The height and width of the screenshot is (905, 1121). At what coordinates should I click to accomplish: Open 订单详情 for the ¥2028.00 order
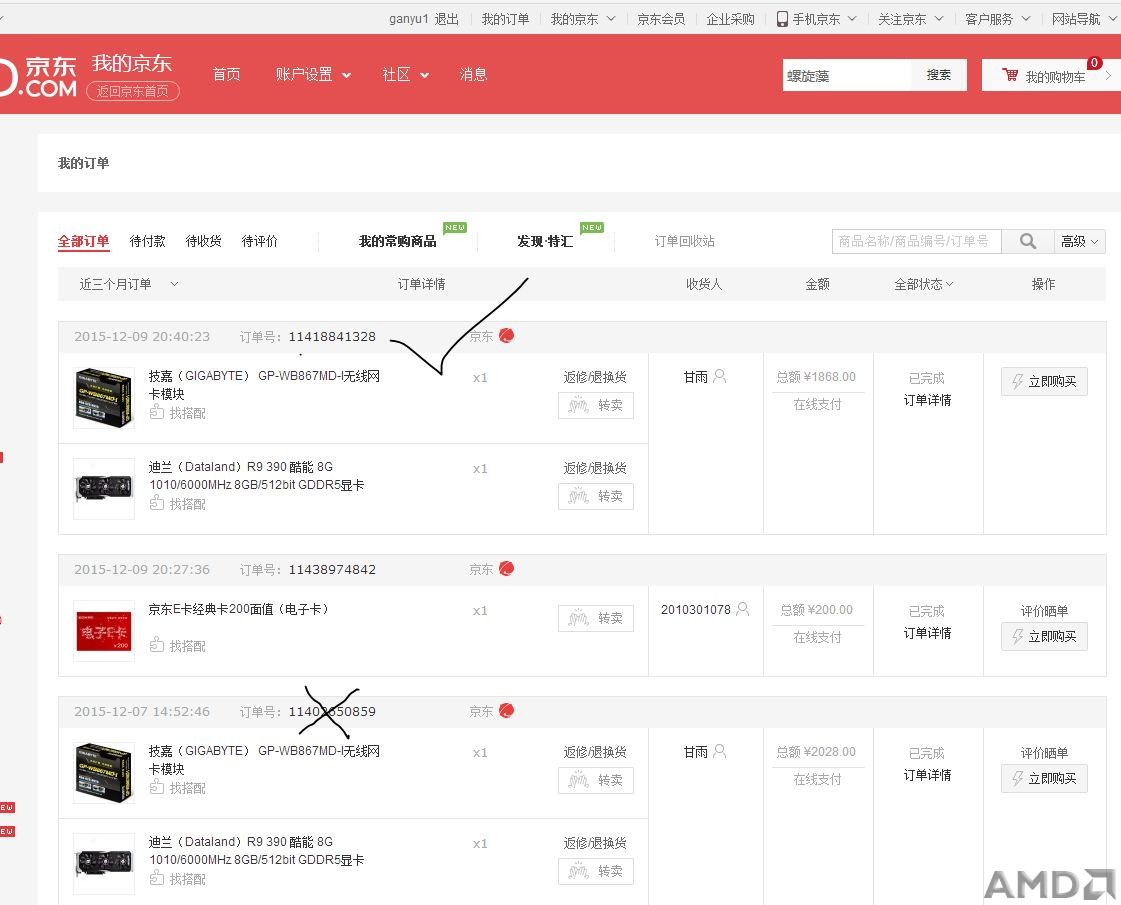tap(927, 776)
